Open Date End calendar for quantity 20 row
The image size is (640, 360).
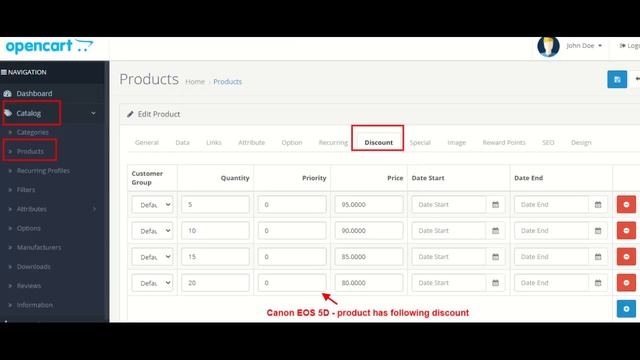[x=598, y=283]
